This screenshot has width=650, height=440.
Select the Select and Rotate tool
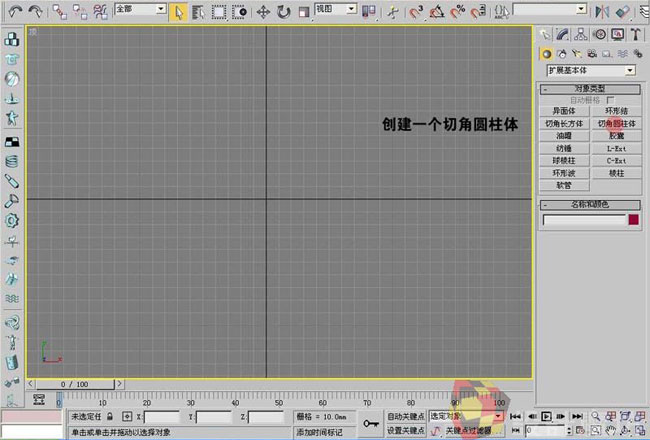[x=284, y=12]
